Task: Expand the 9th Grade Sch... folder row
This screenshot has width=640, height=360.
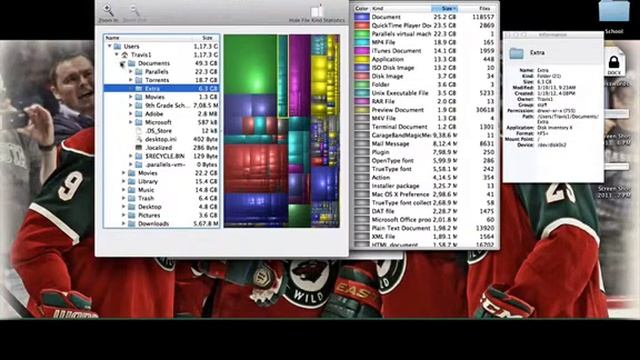Action: coord(131,105)
